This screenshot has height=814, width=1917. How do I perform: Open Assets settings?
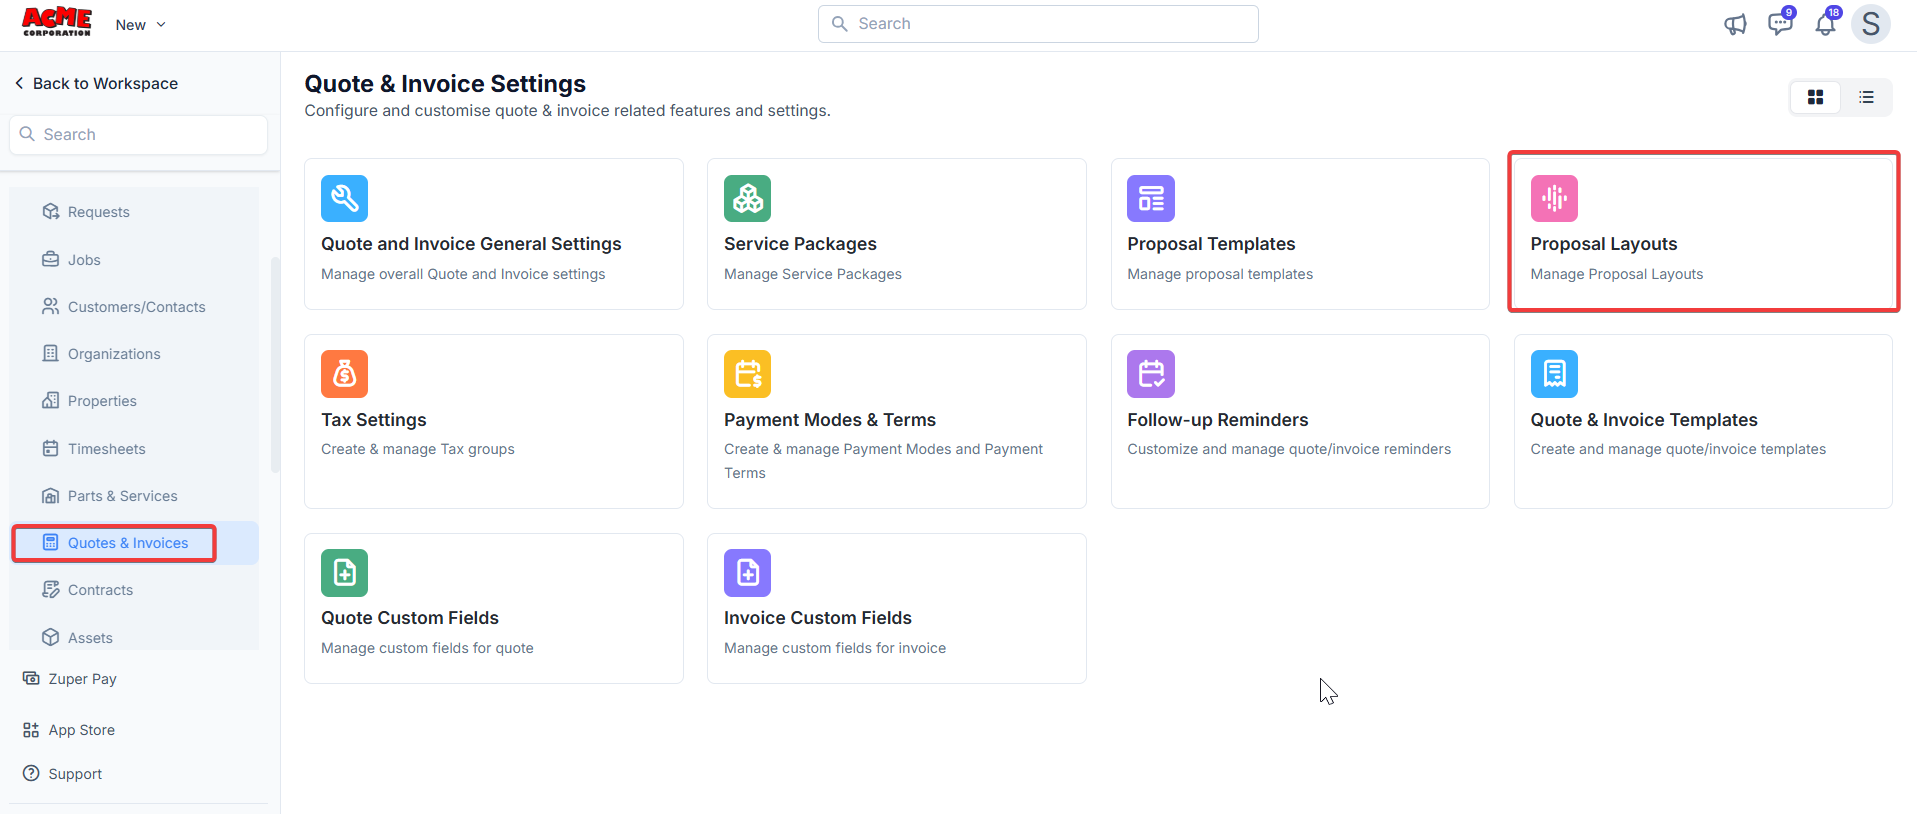(90, 638)
